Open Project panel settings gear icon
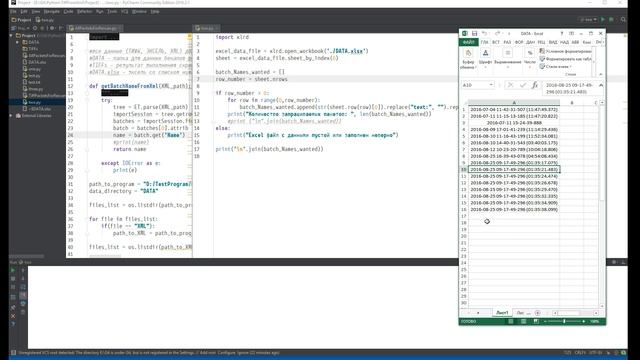 pyautogui.click(x=52, y=28)
